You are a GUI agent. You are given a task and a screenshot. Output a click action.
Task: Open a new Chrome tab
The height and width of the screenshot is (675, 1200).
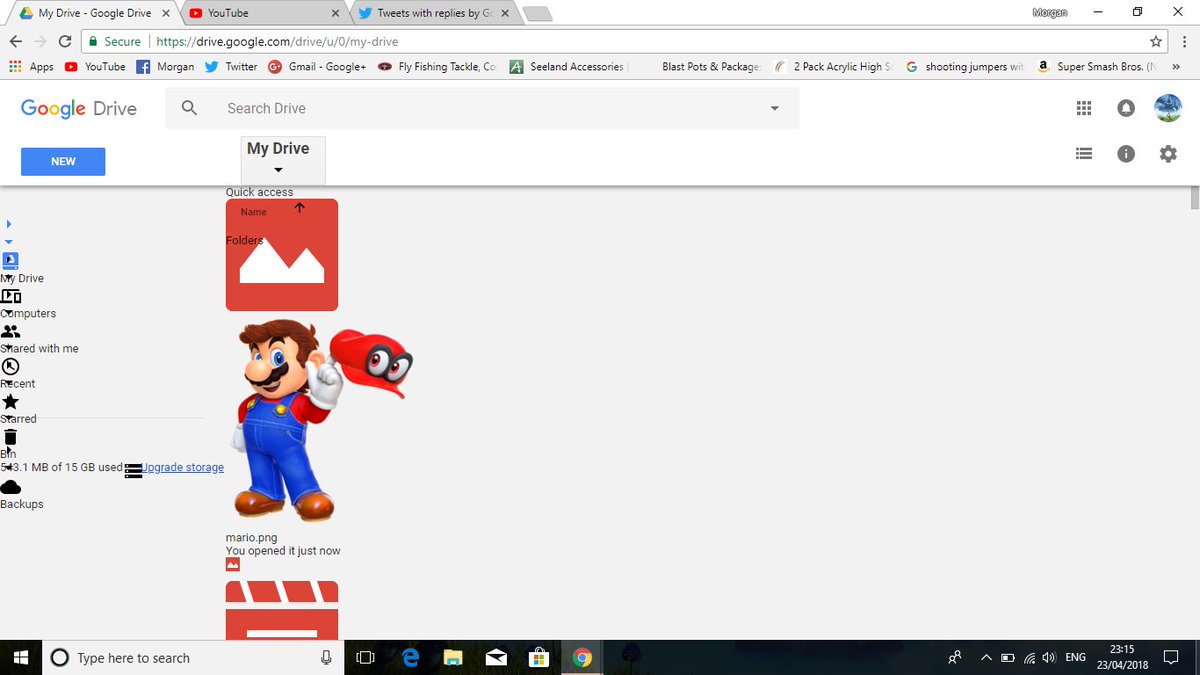(x=538, y=14)
